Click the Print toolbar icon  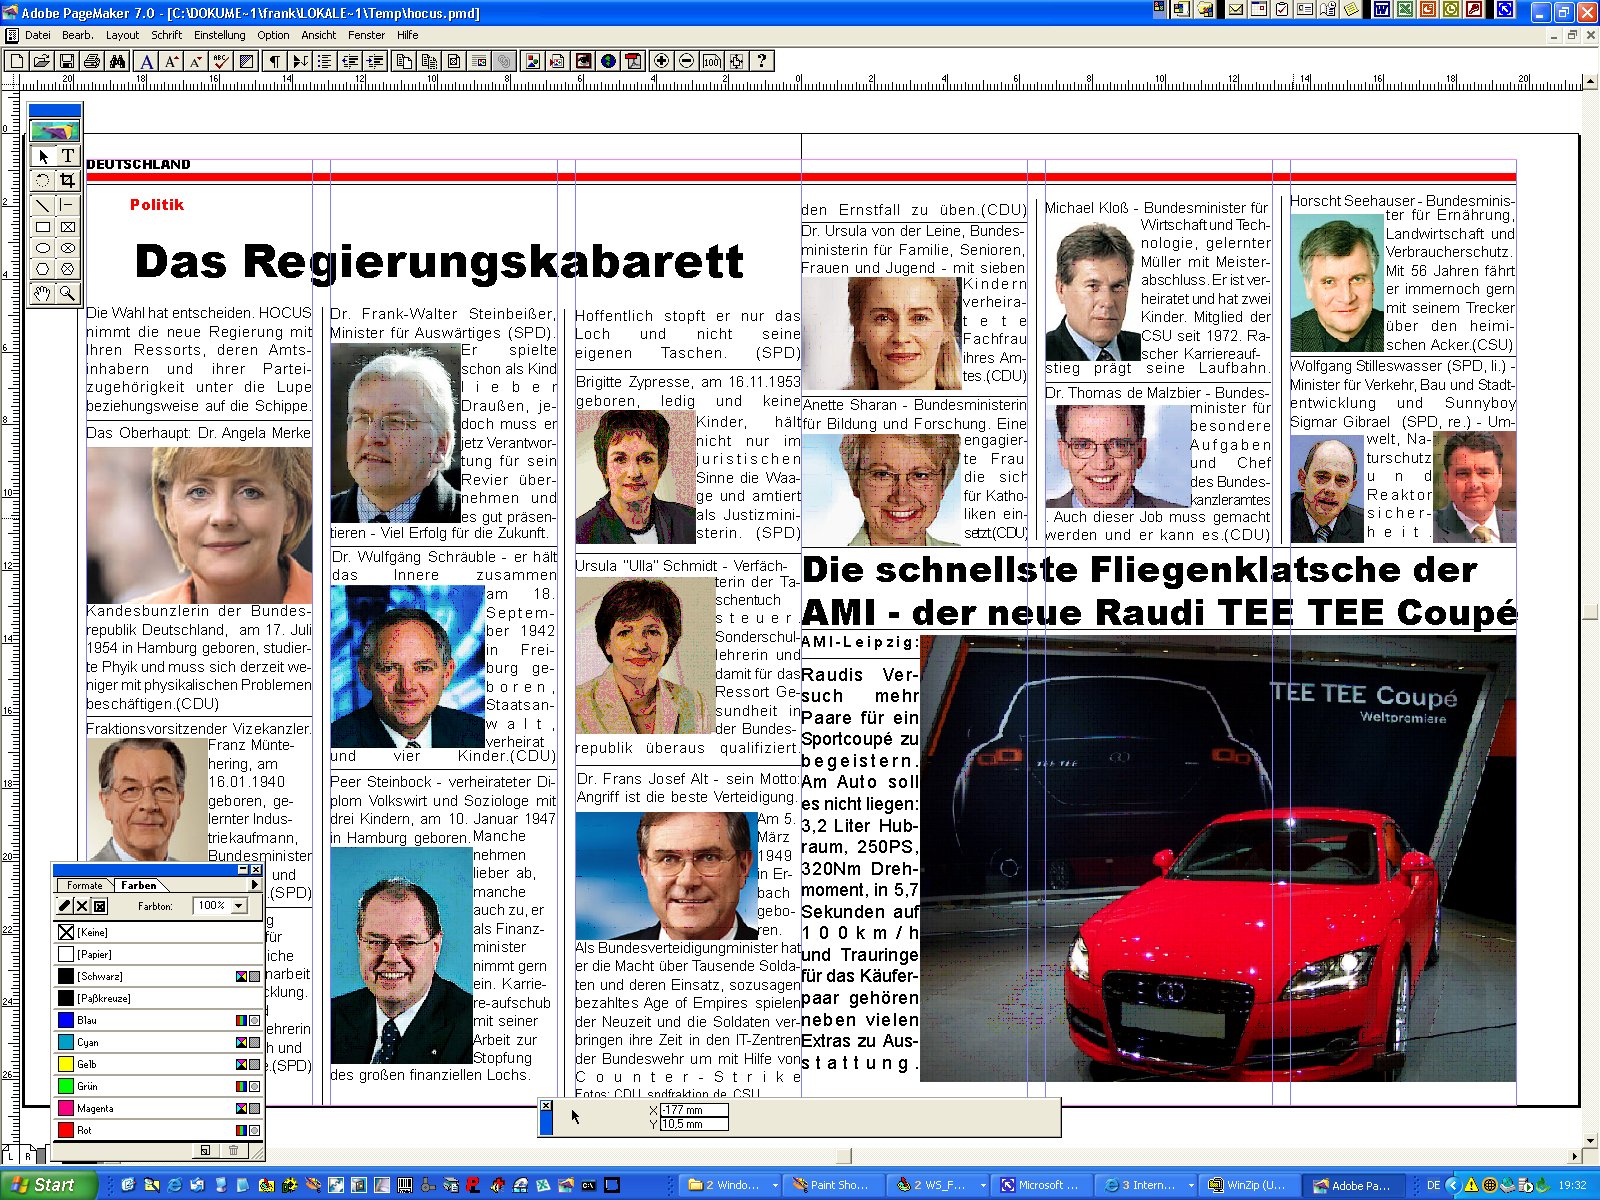pyautogui.click(x=92, y=61)
